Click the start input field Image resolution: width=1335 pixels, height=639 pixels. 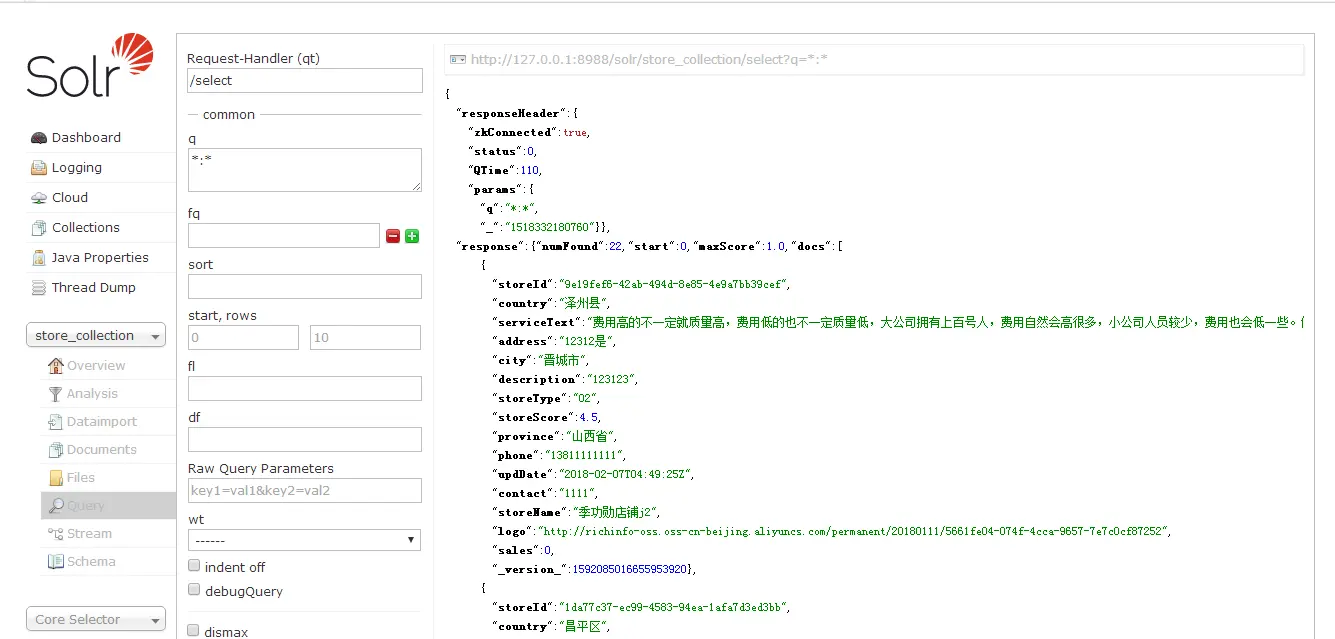click(x=243, y=338)
